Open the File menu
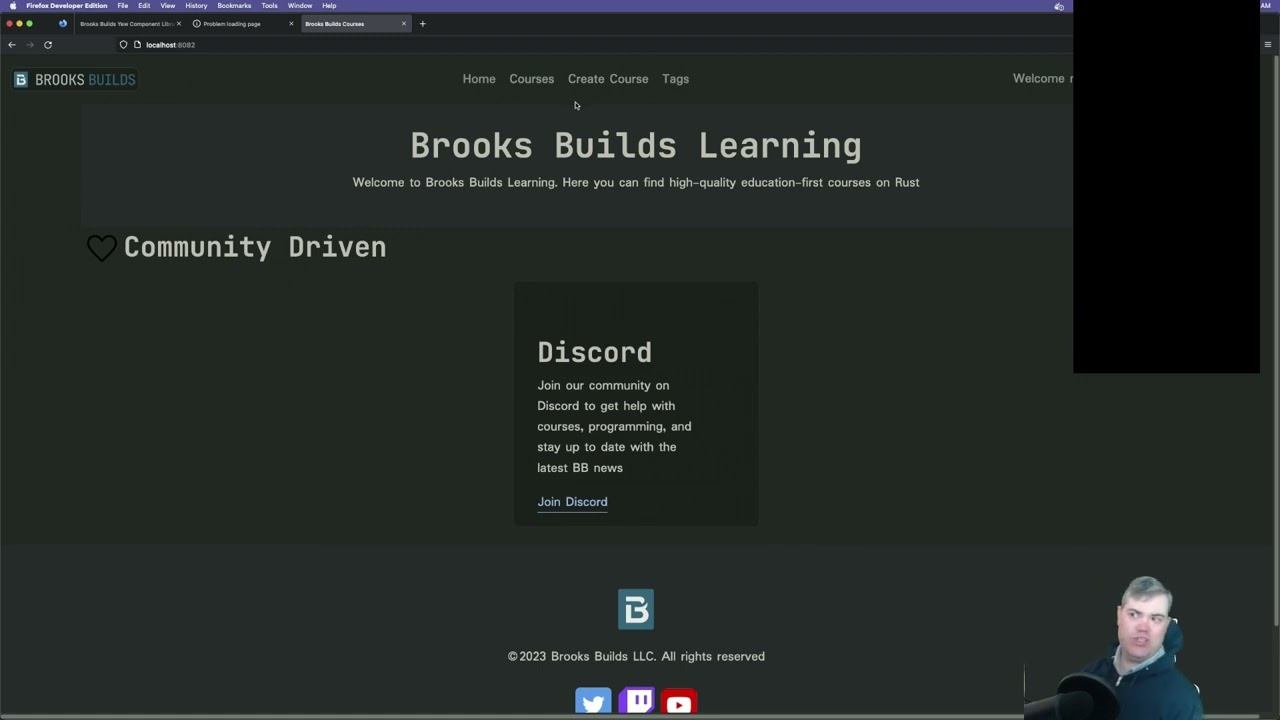 (123, 6)
